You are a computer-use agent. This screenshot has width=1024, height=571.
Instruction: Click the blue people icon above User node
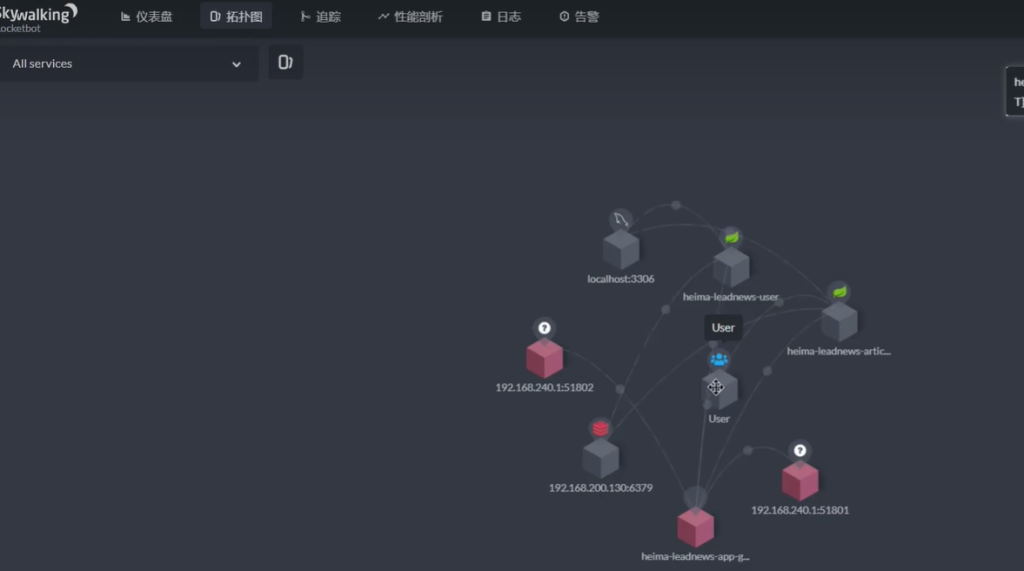719,359
